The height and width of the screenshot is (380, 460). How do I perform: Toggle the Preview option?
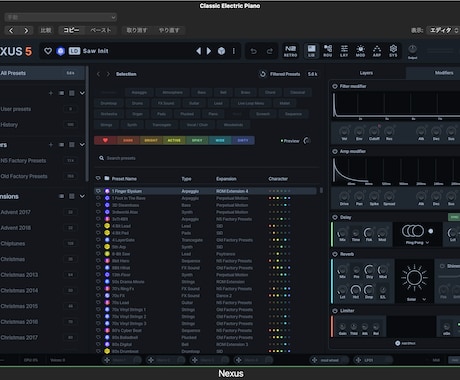coord(290,141)
